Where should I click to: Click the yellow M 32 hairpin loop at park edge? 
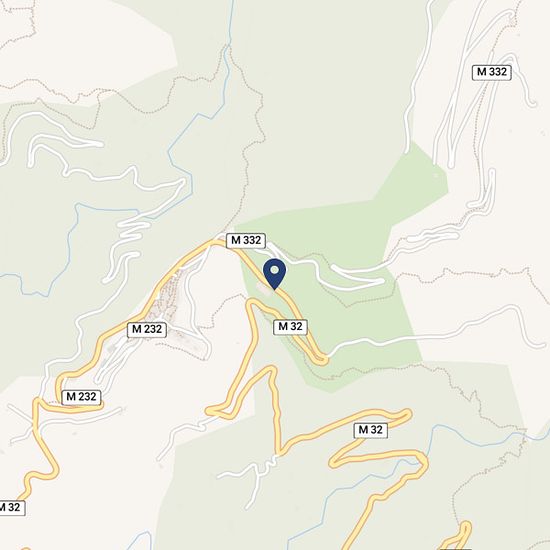[x=321, y=360]
